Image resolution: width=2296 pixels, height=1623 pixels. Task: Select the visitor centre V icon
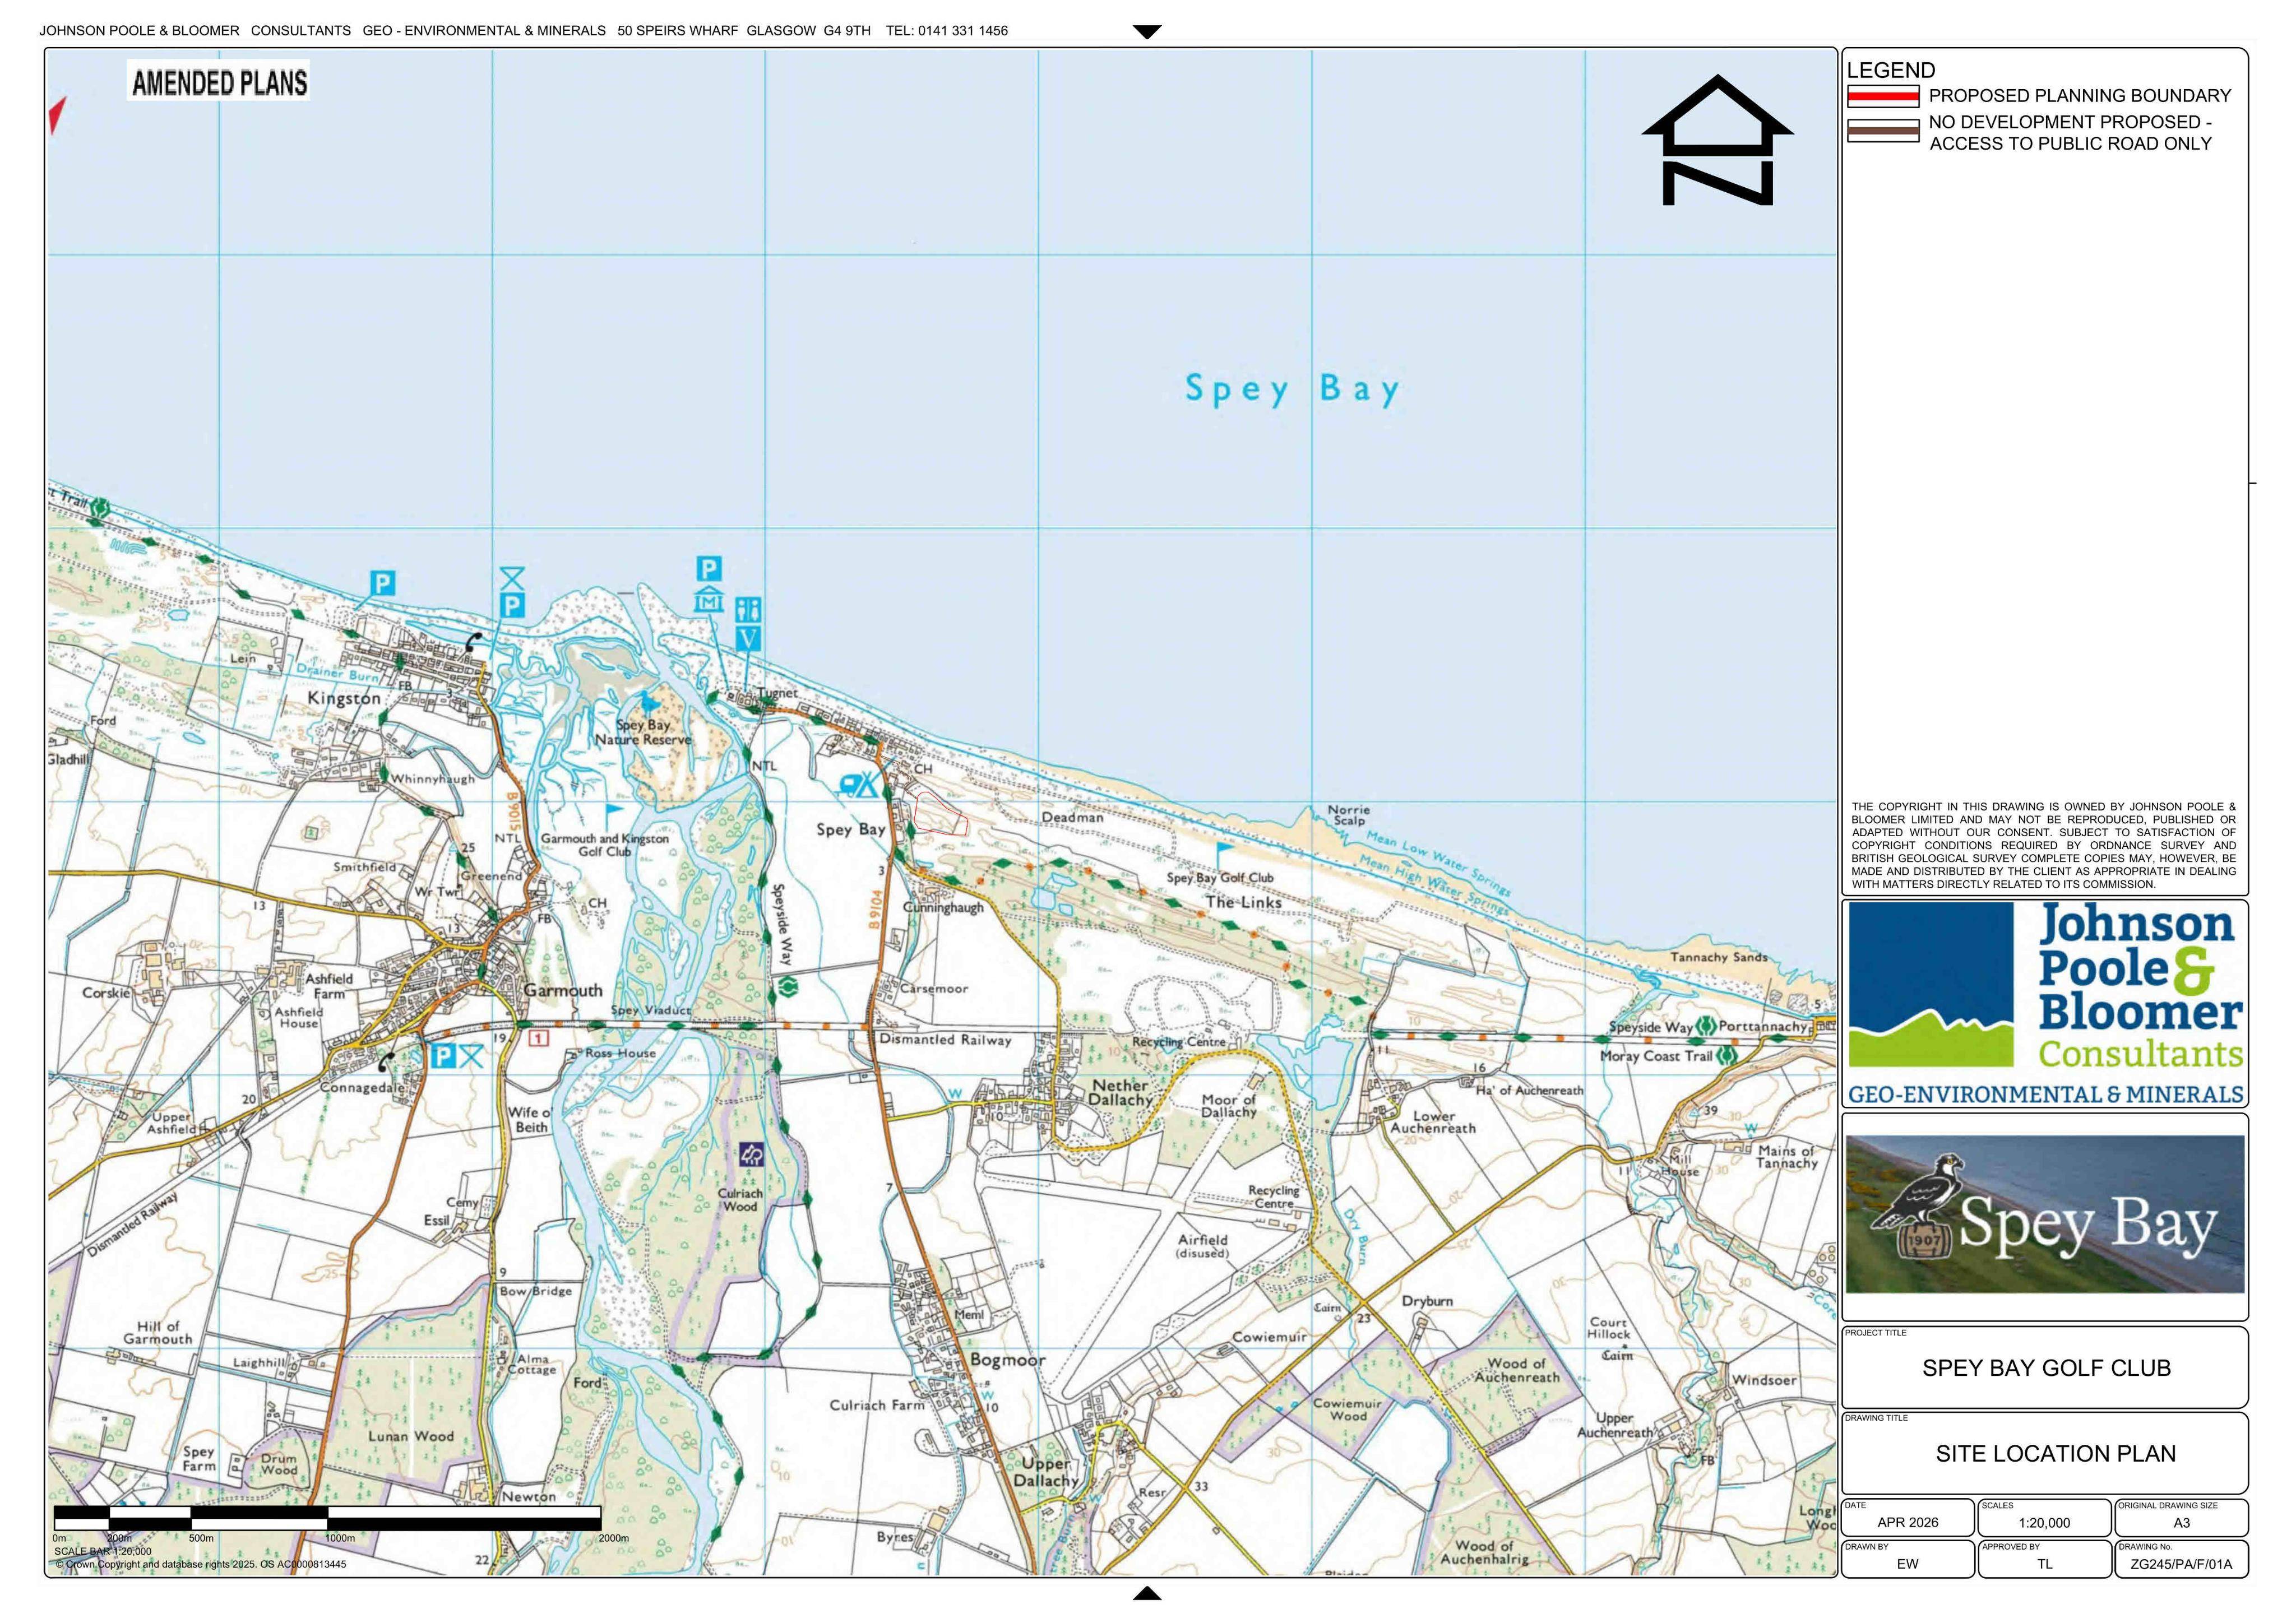tap(748, 637)
